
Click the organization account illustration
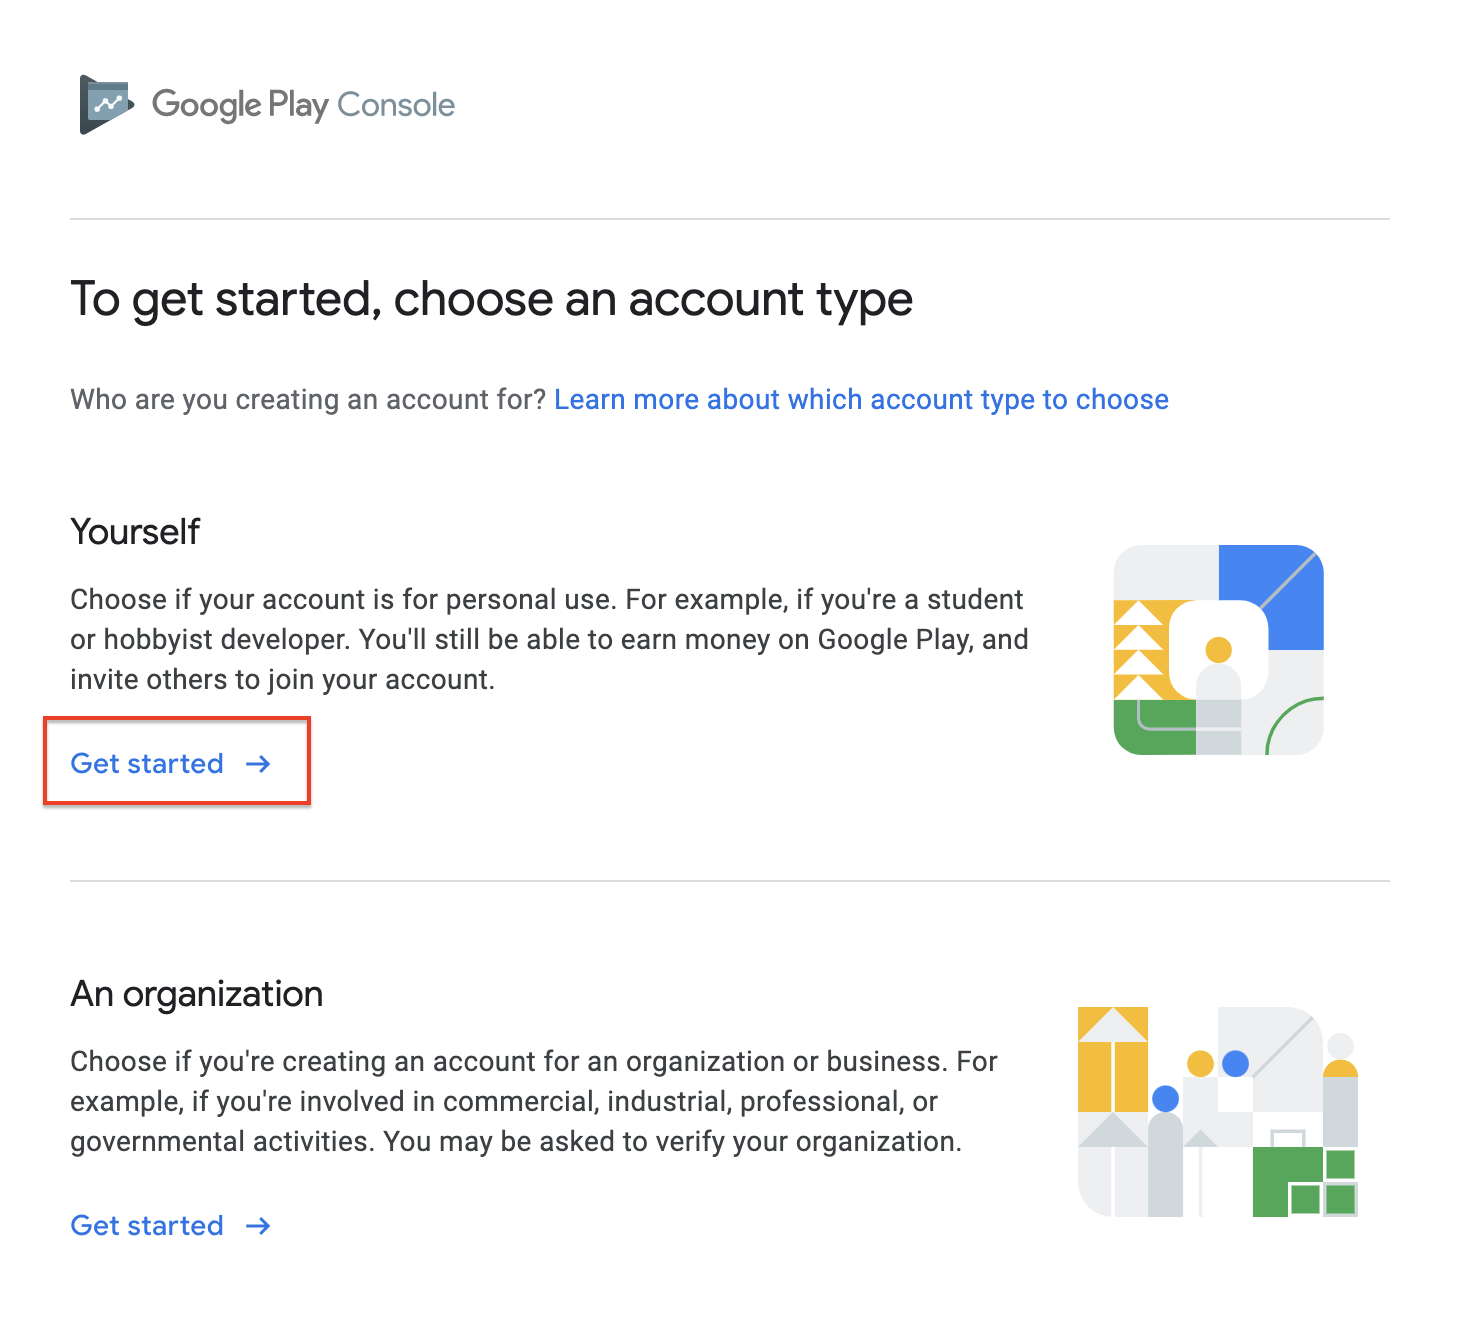1217,1111
